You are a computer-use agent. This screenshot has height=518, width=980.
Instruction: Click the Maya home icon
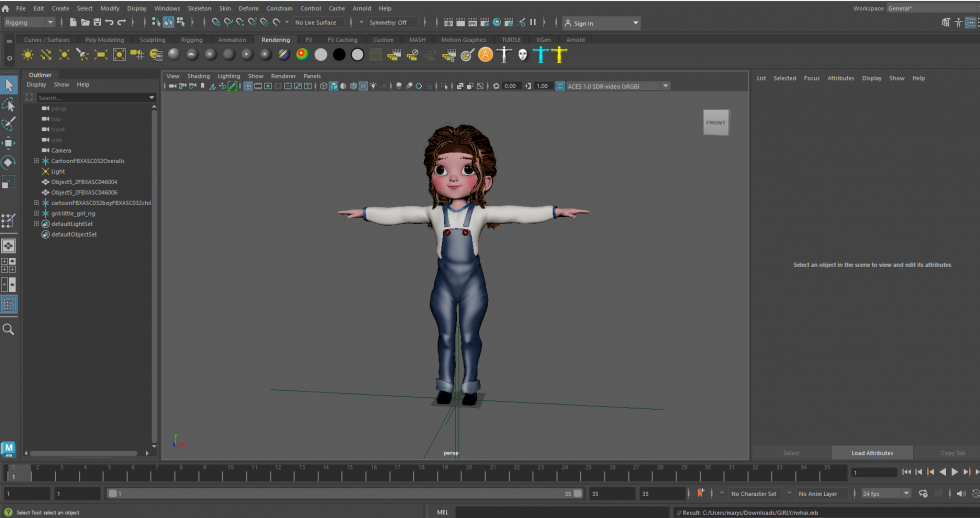[6, 9]
